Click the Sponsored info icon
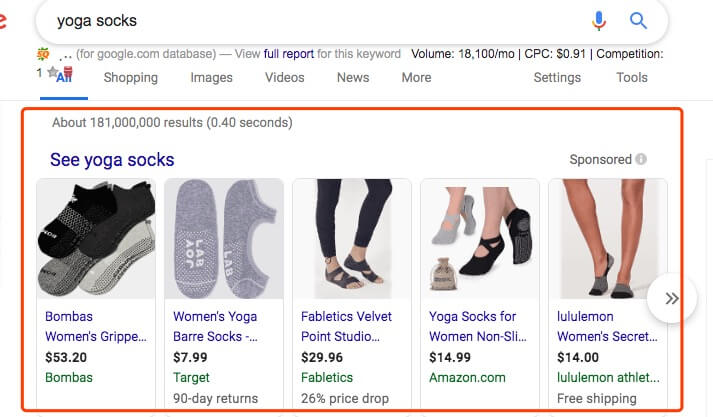Screen dimensions: 713x417 [641, 159]
